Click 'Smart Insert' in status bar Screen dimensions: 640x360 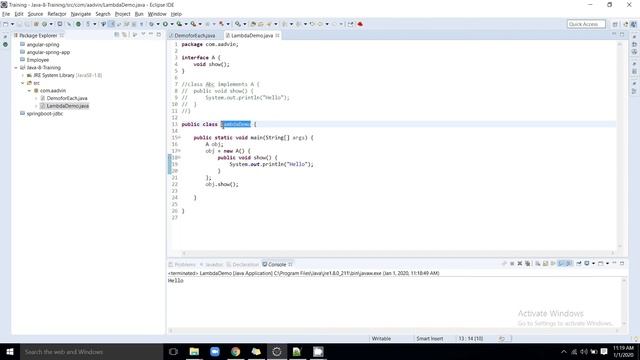(429, 338)
